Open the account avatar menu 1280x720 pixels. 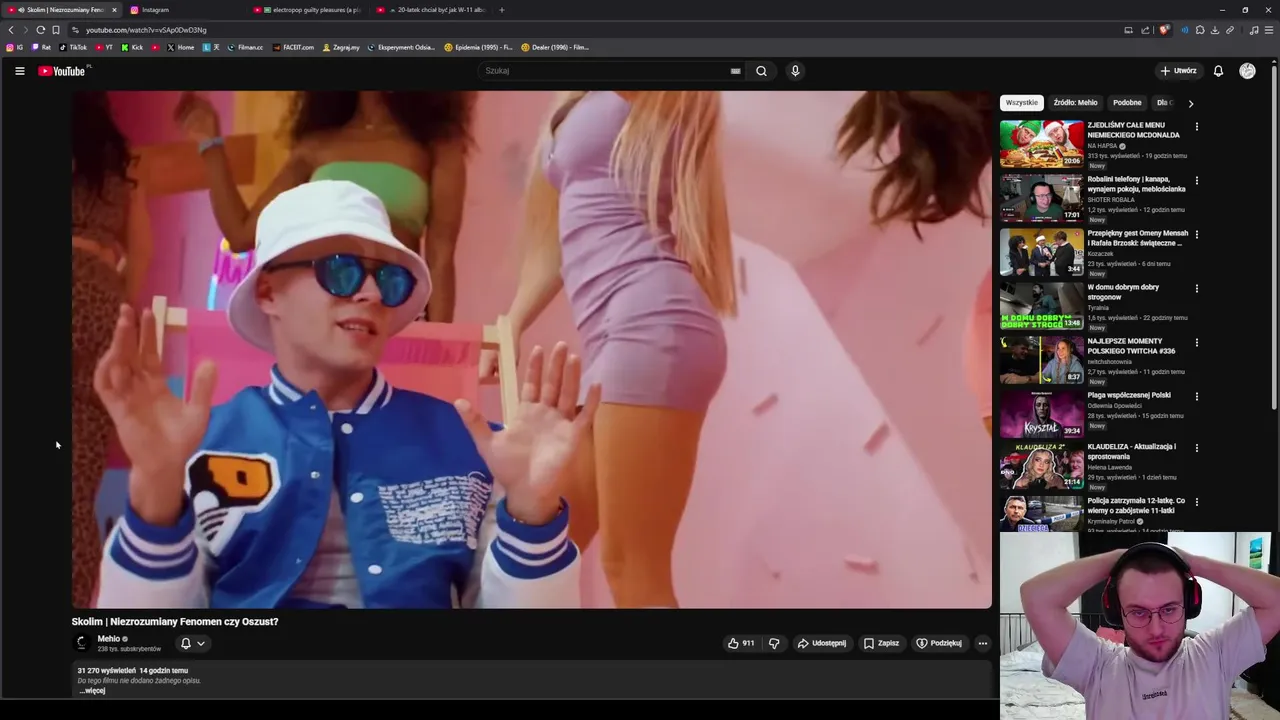tap(1247, 71)
